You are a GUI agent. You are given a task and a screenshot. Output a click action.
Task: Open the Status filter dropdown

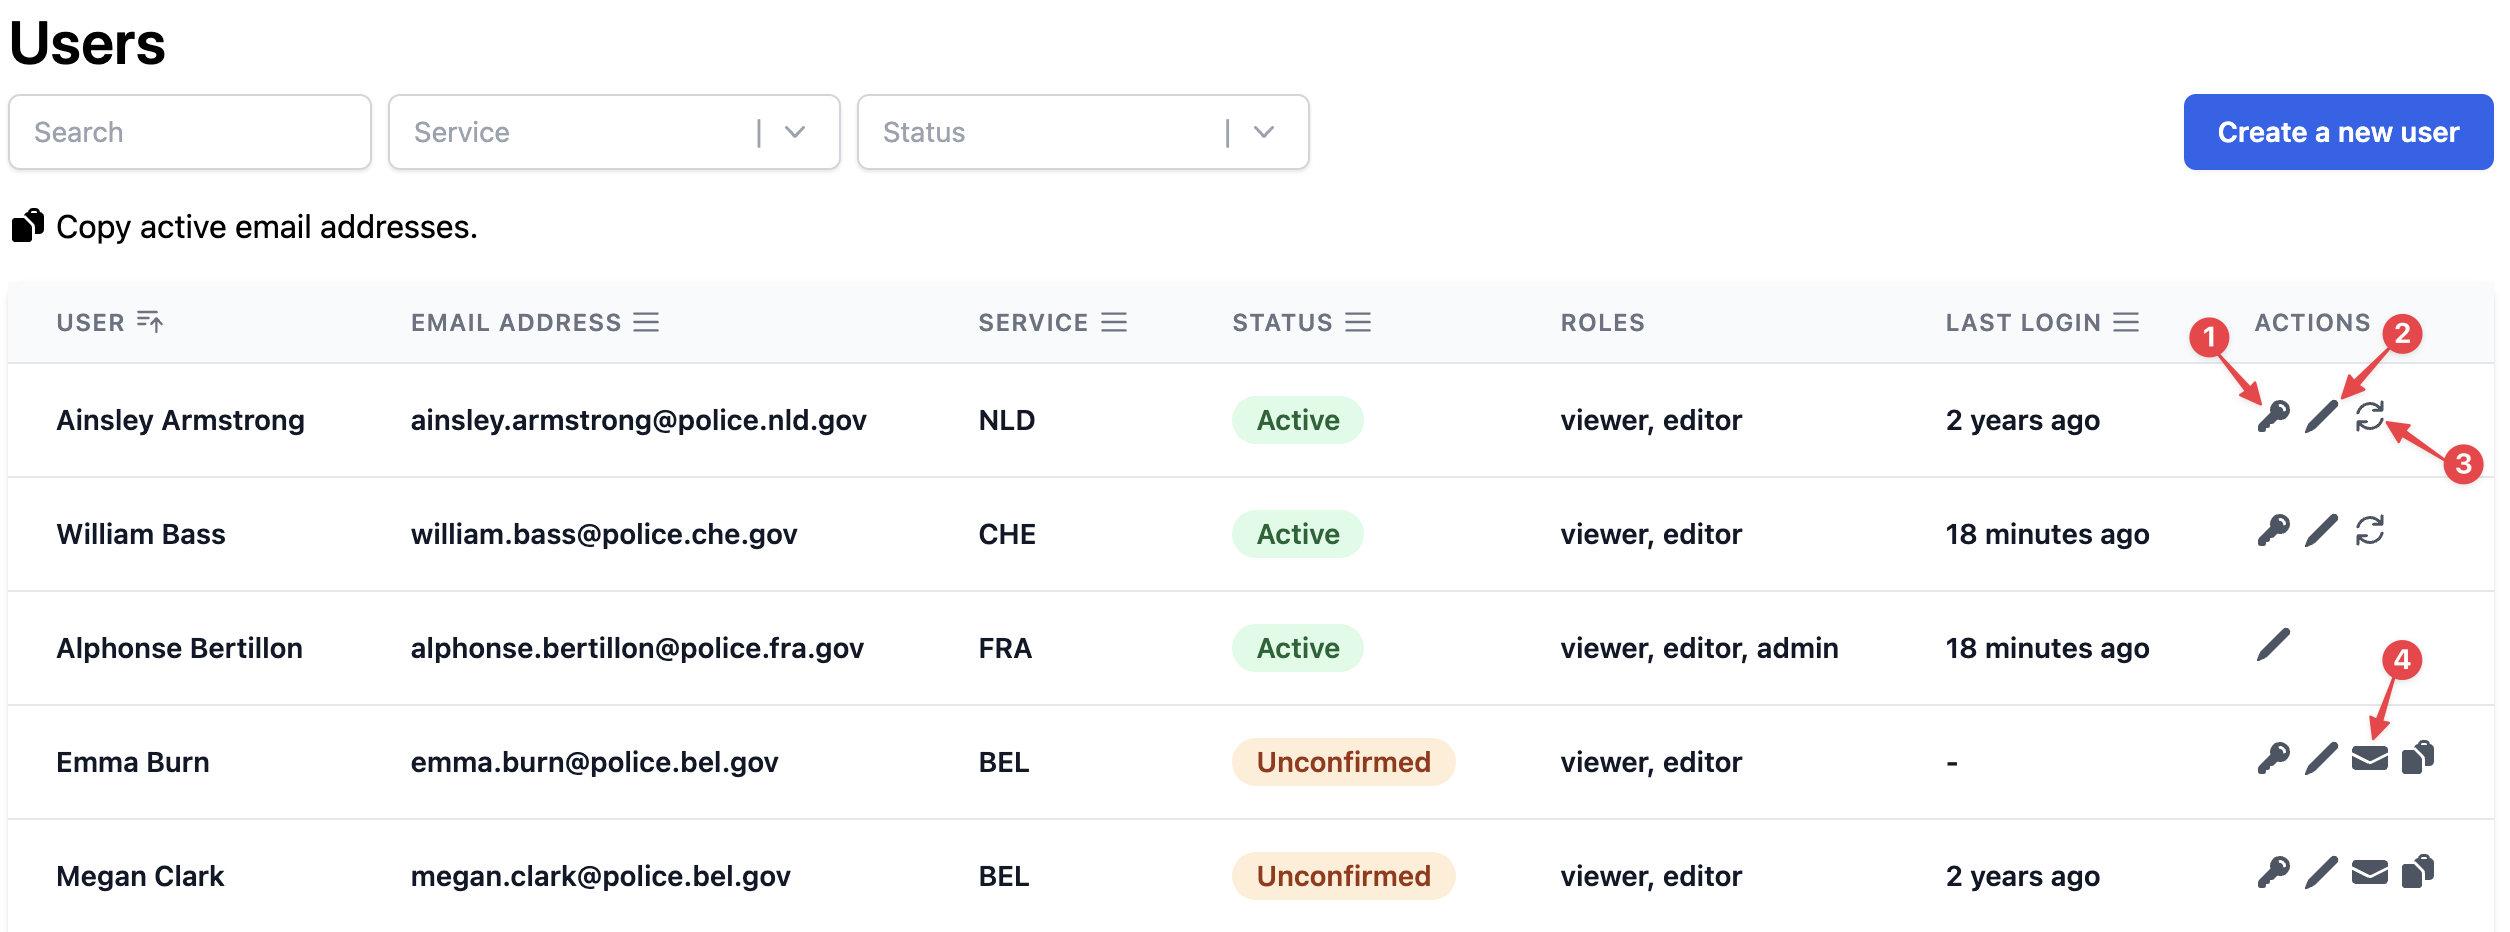[1263, 131]
